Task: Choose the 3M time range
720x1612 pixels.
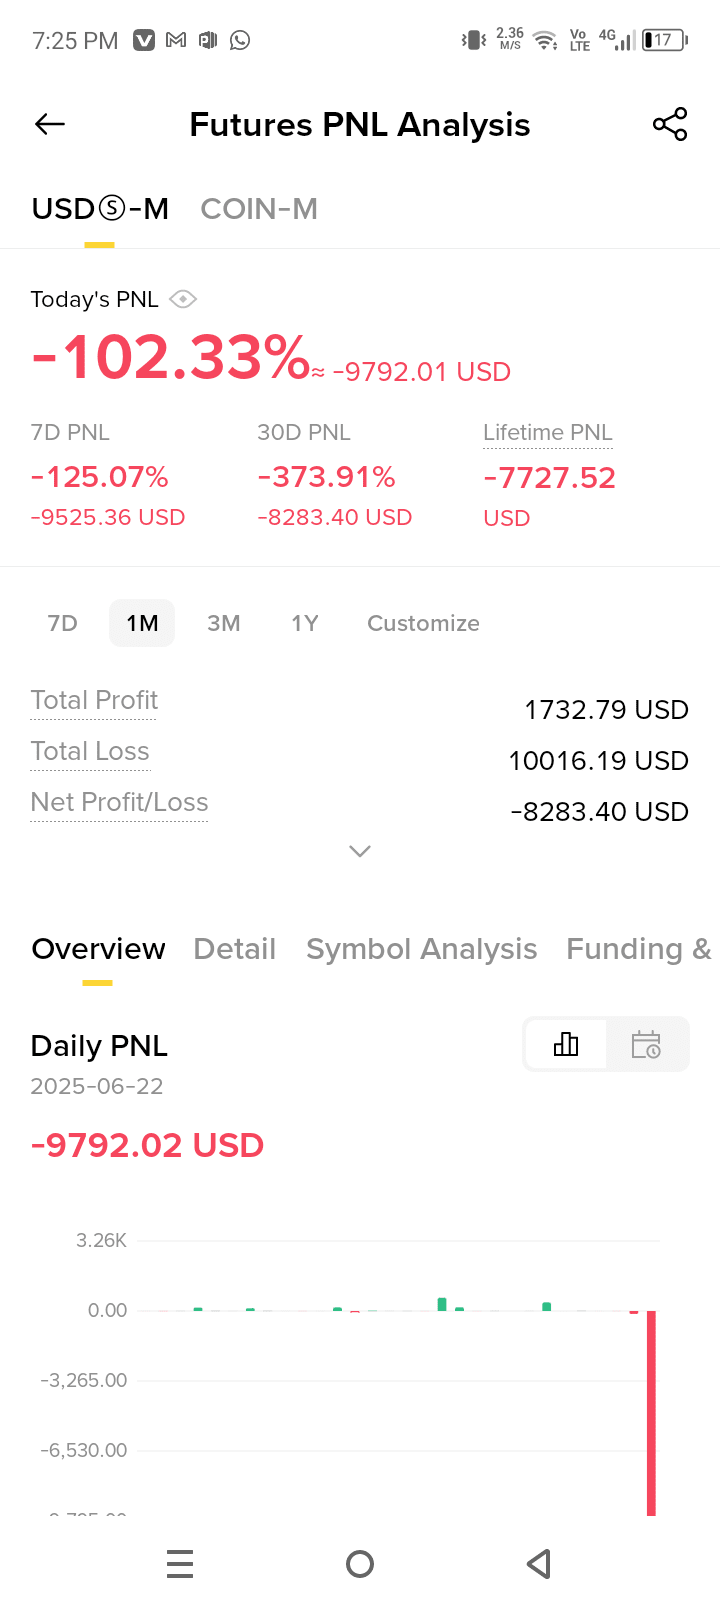Action: (x=224, y=623)
